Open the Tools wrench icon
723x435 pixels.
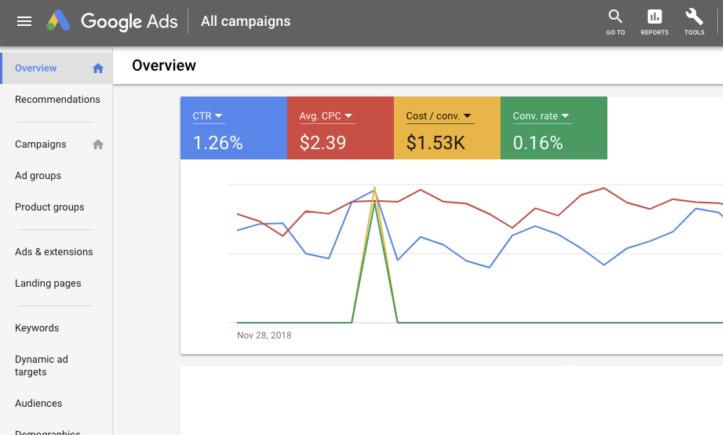coord(694,19)
